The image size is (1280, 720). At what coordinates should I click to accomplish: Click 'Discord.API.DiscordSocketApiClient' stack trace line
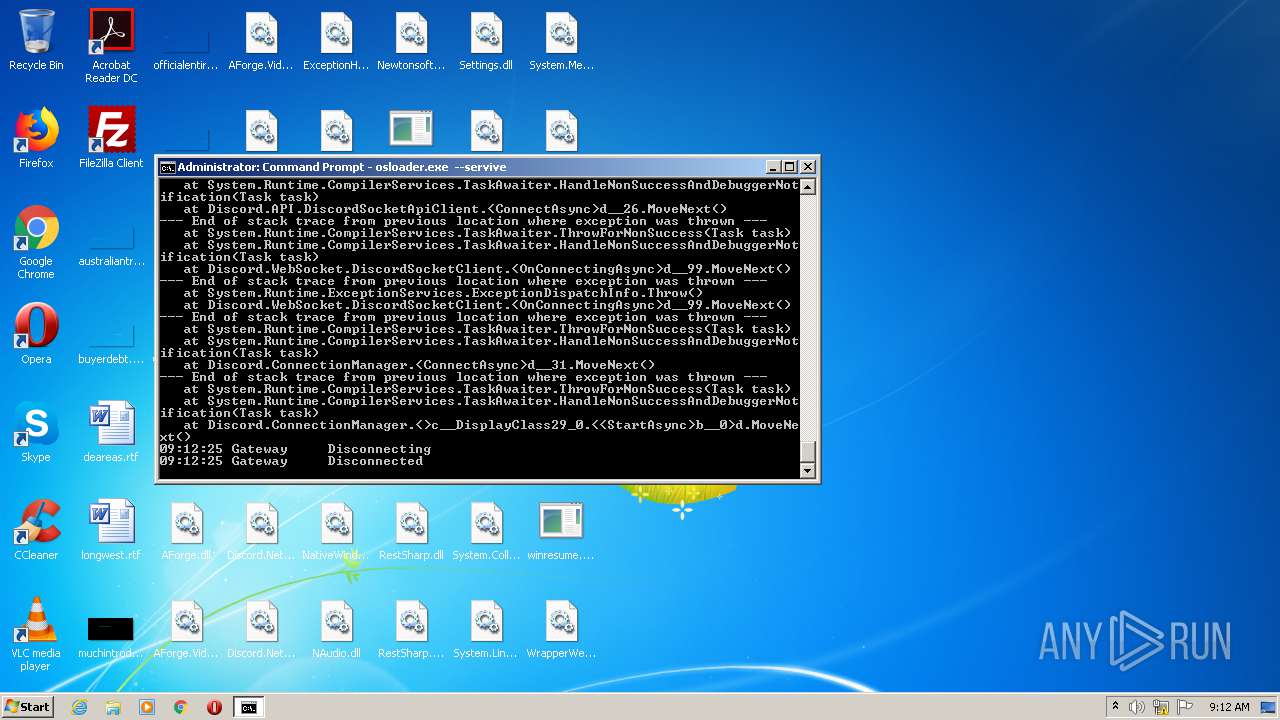455,209
